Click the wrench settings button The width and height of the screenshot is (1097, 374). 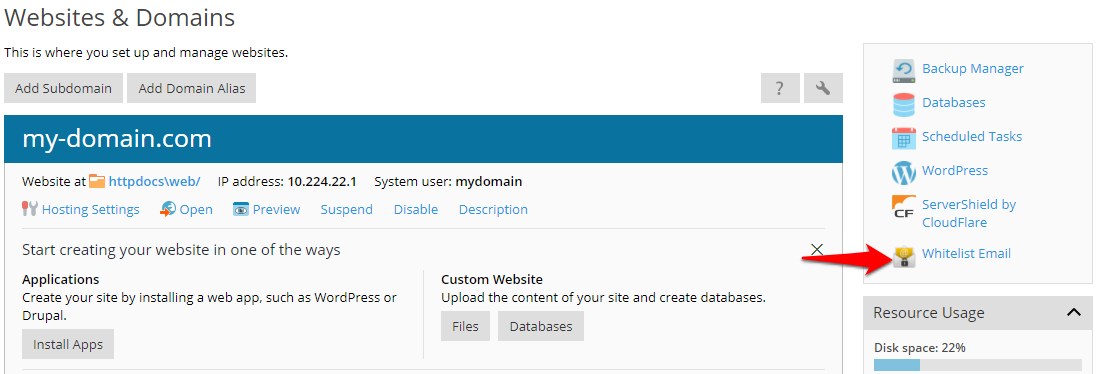[823, 88]
